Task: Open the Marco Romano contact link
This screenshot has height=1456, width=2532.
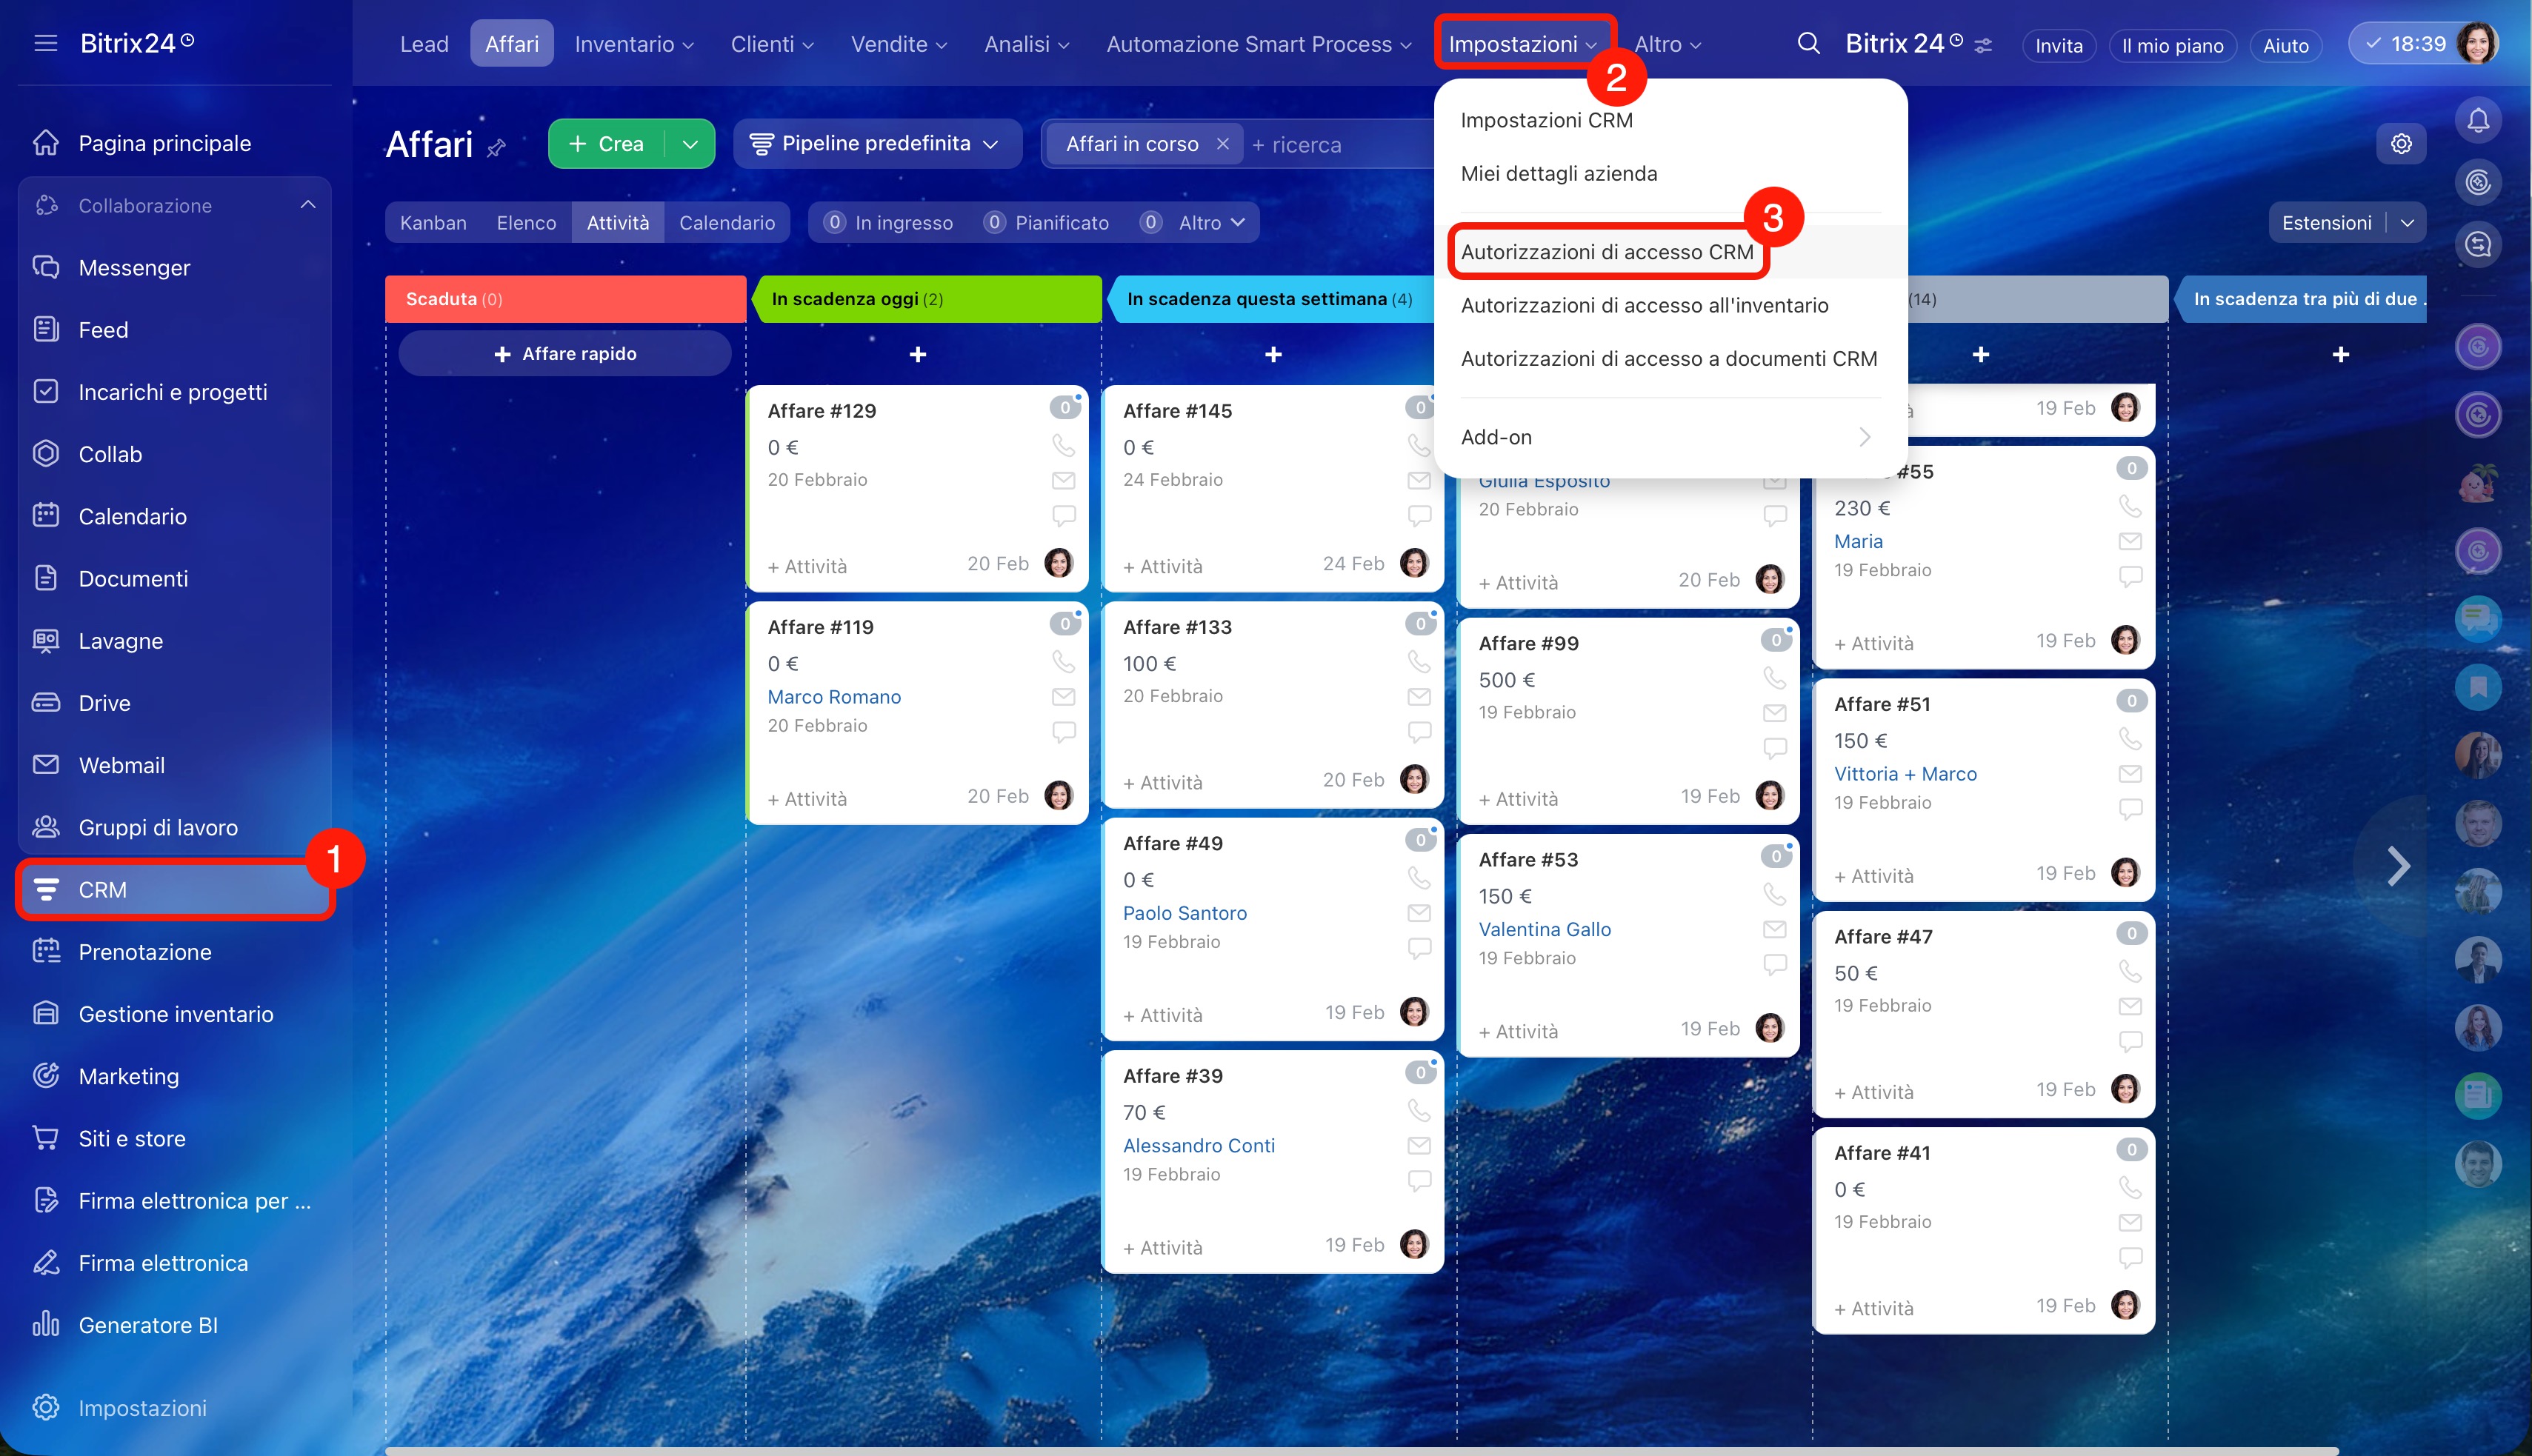Action: 834,697
